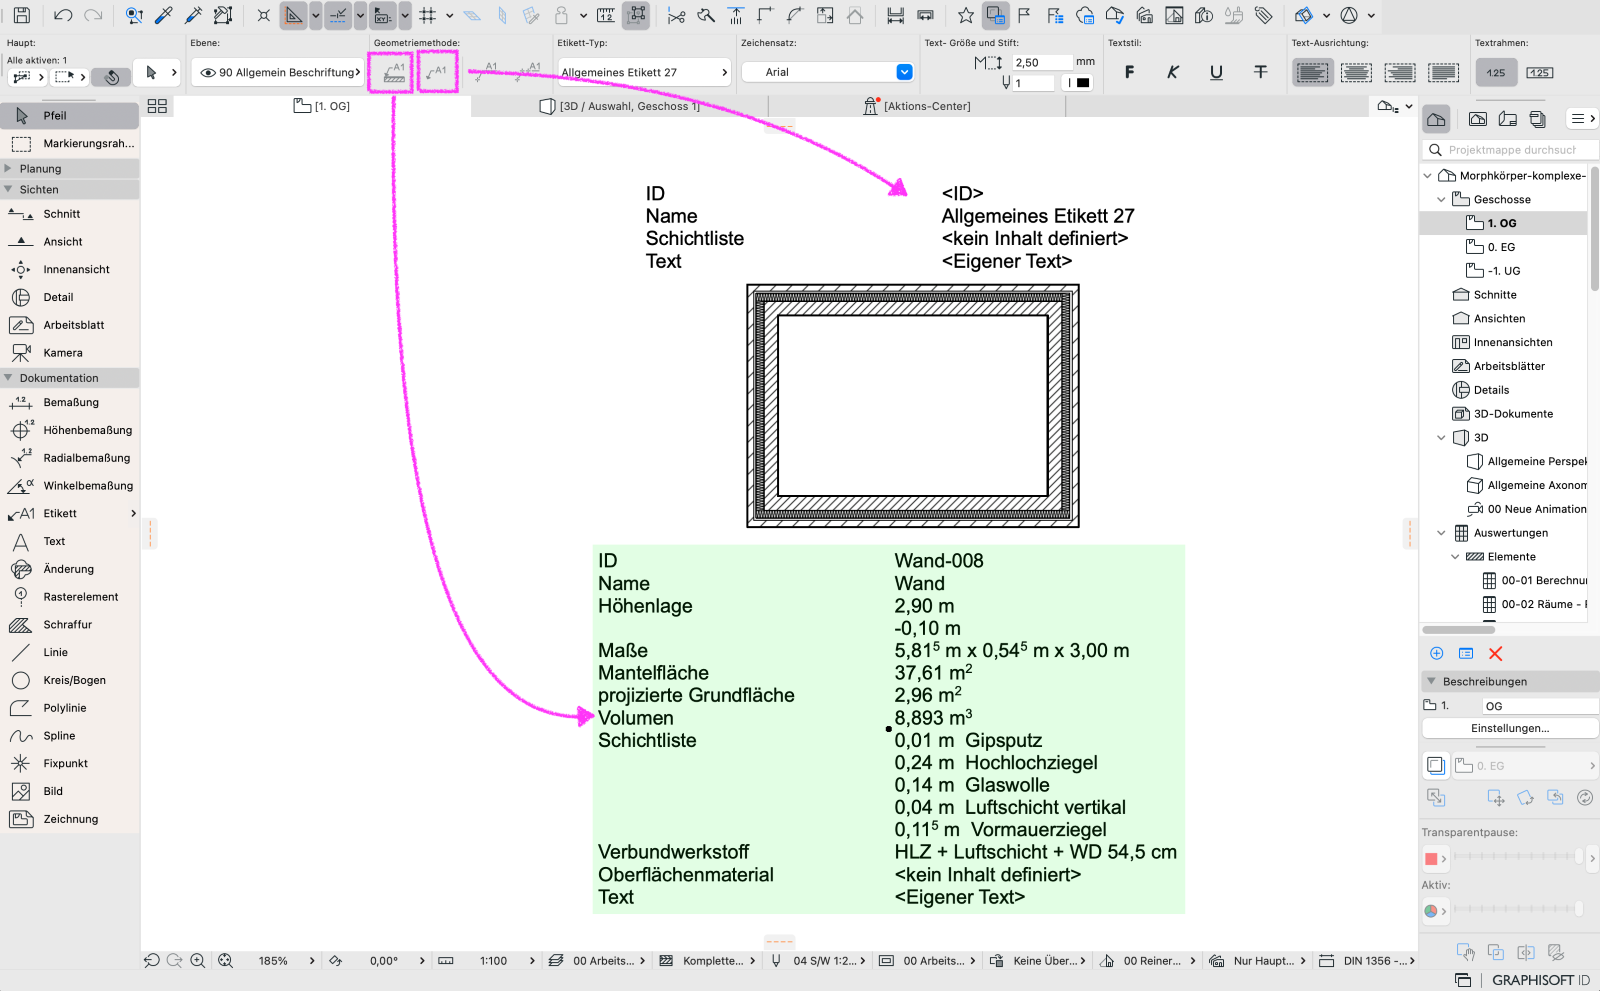Screen dimensions: 1600x991
Task: Set justified text alignment
Action: [1443, 72]
